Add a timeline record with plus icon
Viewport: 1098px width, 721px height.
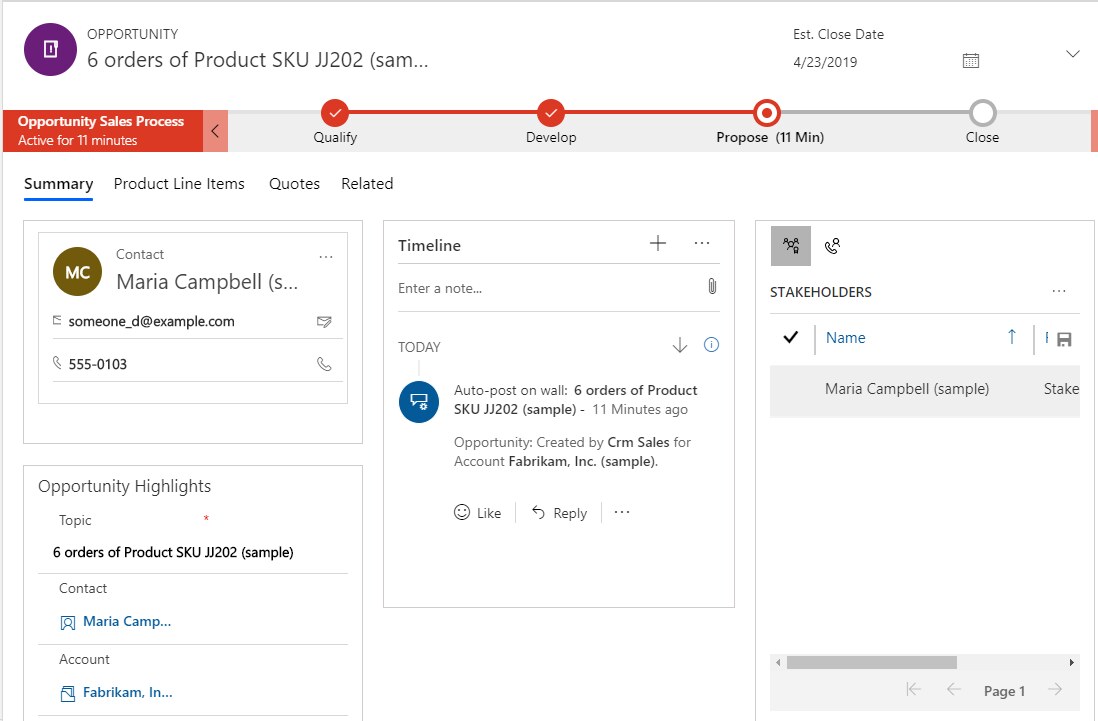coord(658,244)
